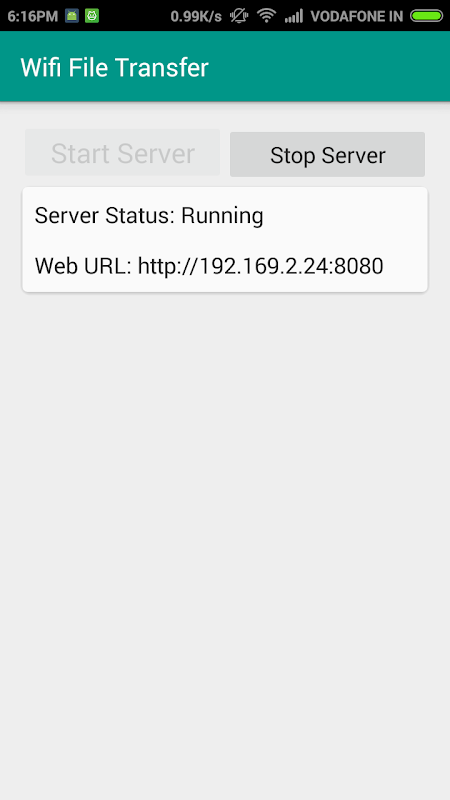450x800 pixels.
Task: Tap the empty grey area below the card
Action: 225,546
